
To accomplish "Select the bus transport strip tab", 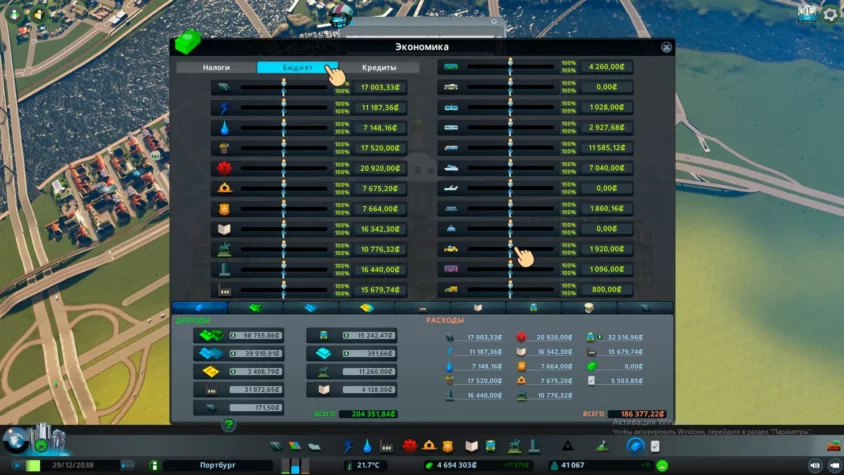I will pyautogui.click(x=533, y=308).
